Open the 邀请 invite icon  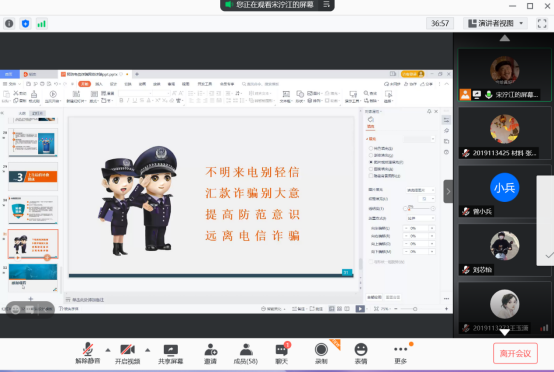pyautogui.click(x=211, y=353)
